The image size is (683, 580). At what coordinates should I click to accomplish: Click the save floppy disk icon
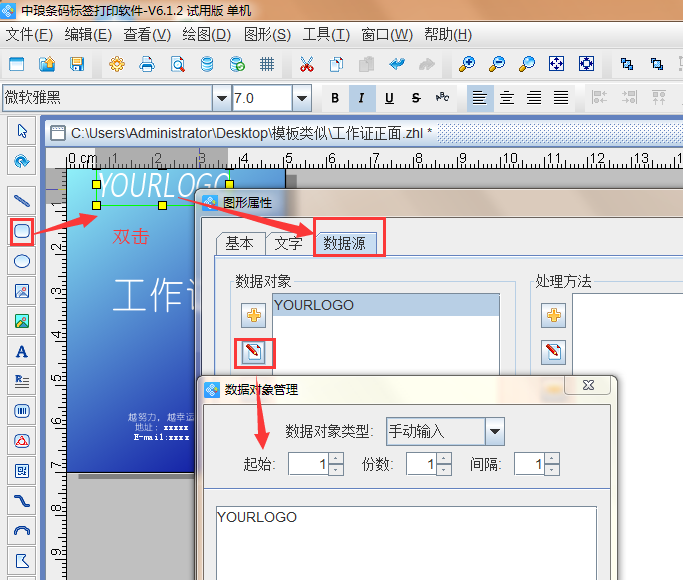coord(76,65)
